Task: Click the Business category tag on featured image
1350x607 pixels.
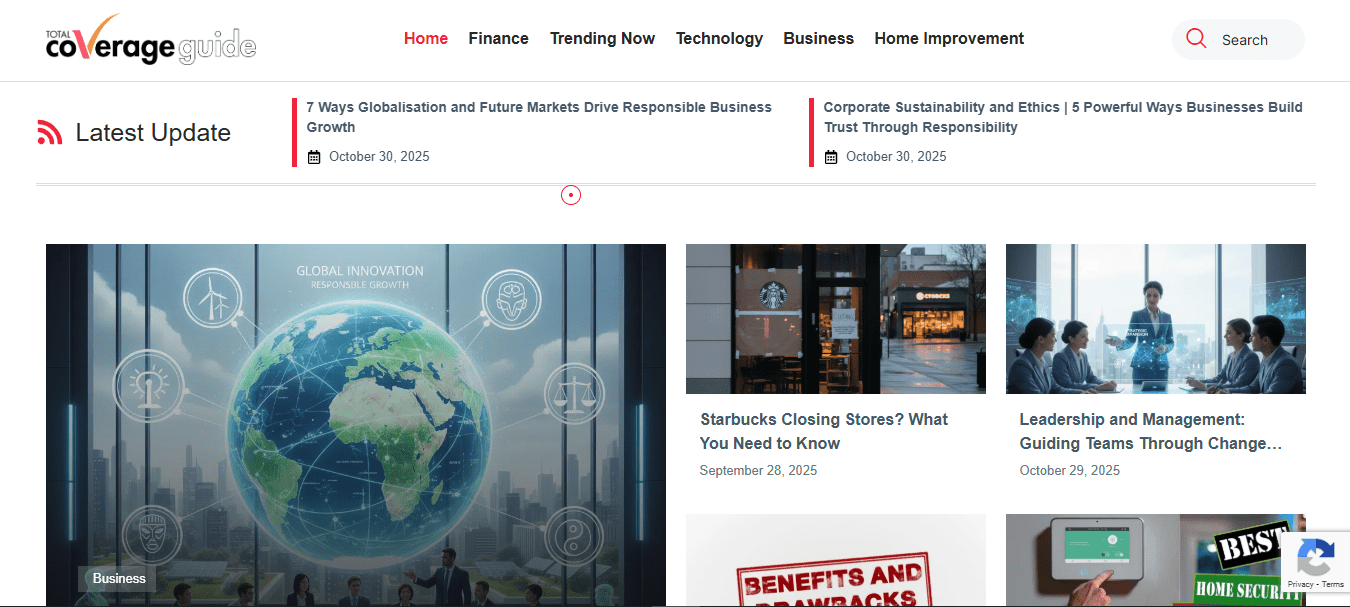Action: 119,578
